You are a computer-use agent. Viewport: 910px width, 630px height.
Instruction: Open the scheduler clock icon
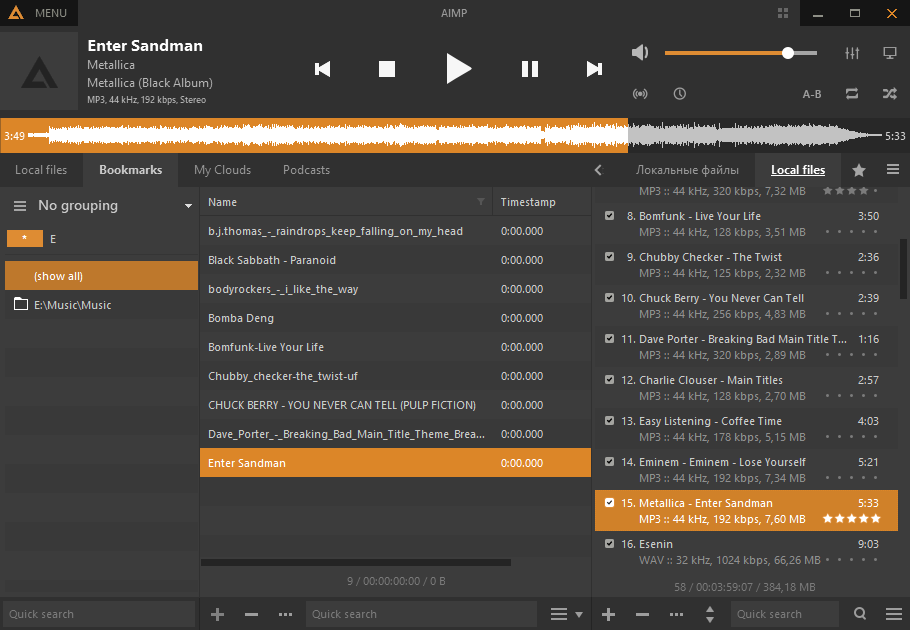pos(680,93)
